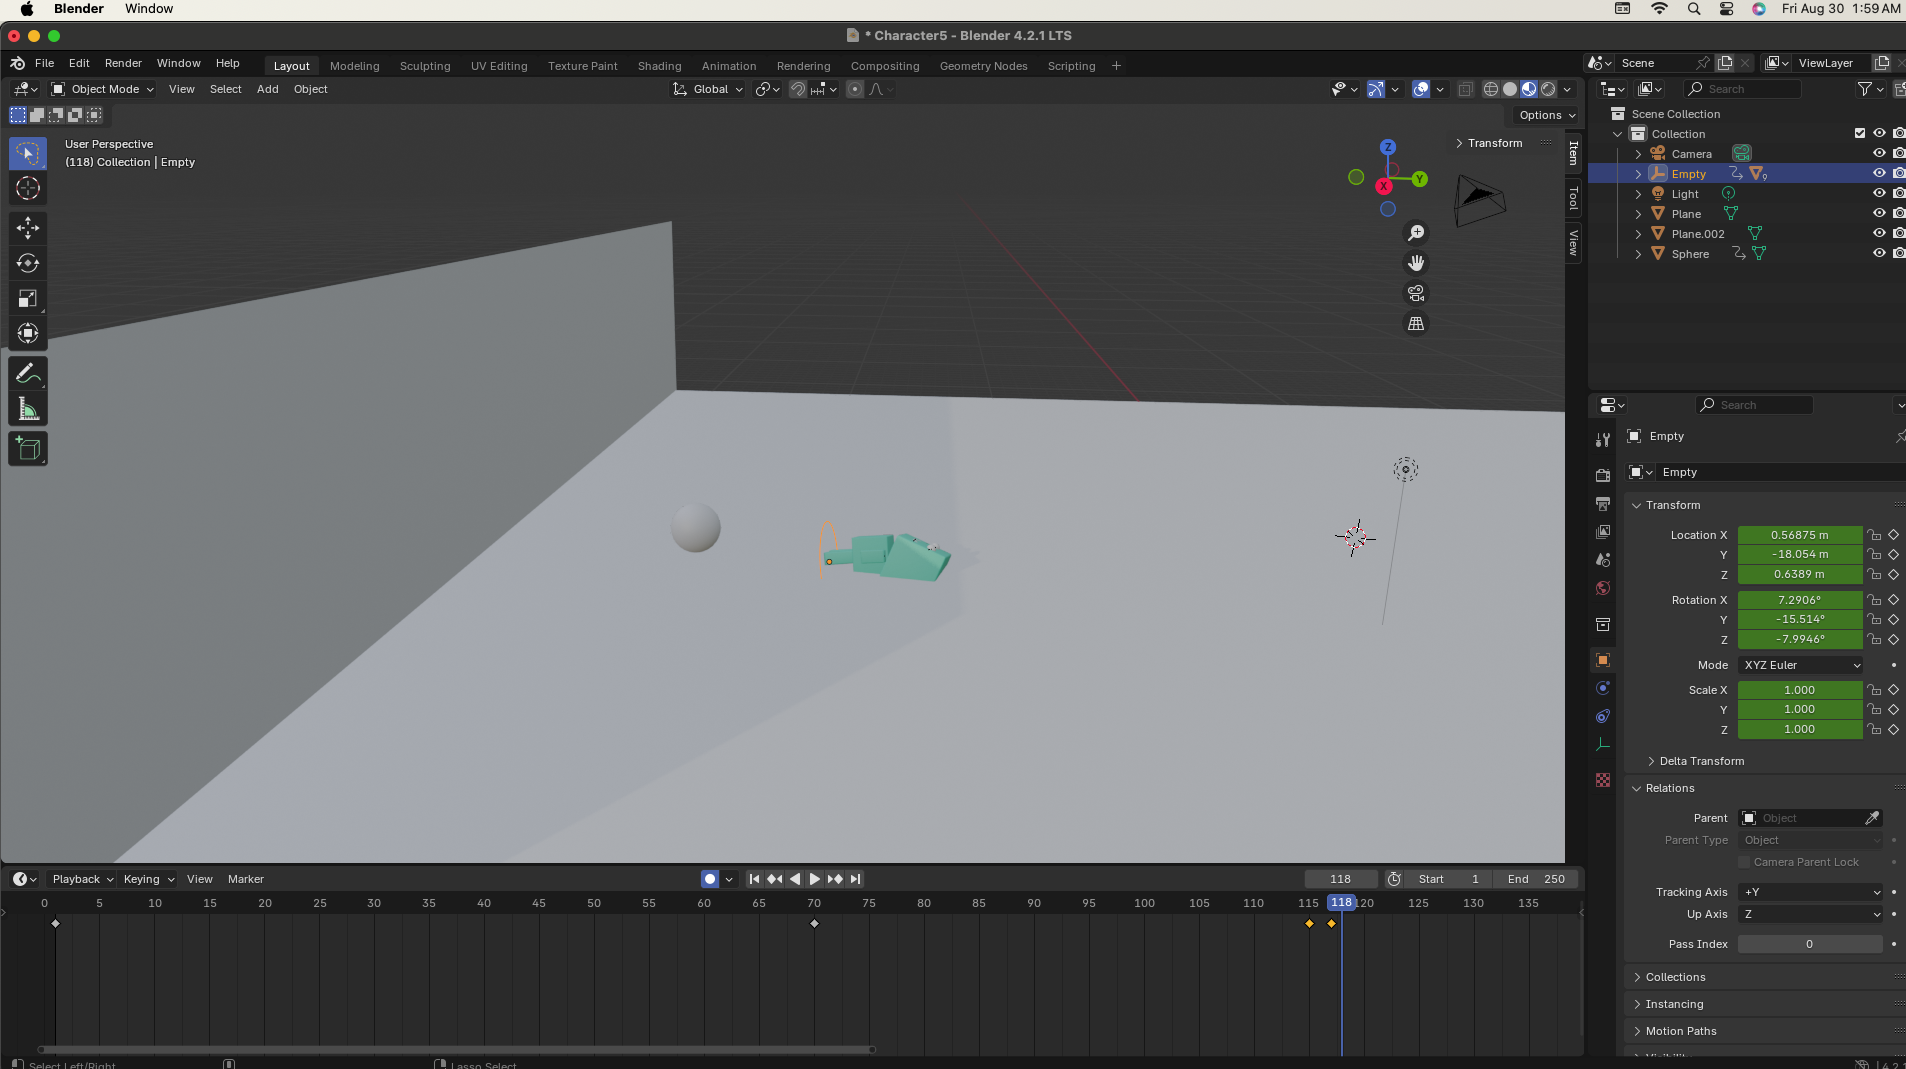
Task: Open timeline Marker menu
Action: click(x=246, y=879)
